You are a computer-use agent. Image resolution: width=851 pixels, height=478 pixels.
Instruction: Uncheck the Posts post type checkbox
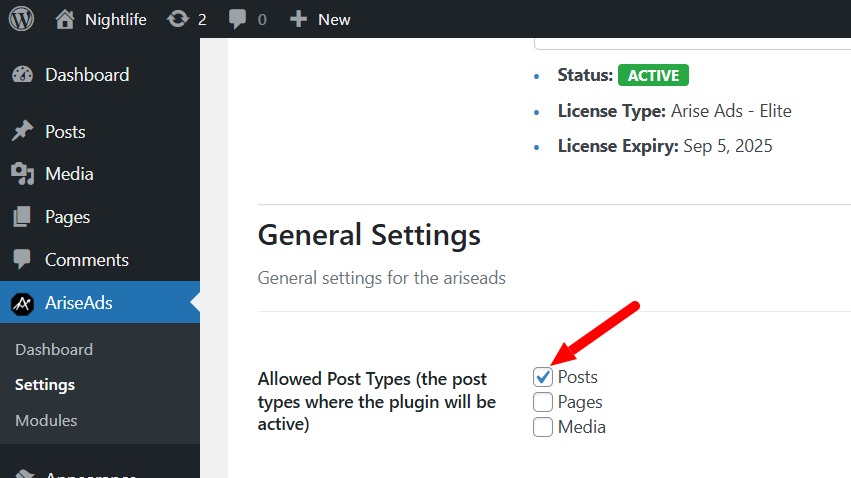[x=543, y=377]
